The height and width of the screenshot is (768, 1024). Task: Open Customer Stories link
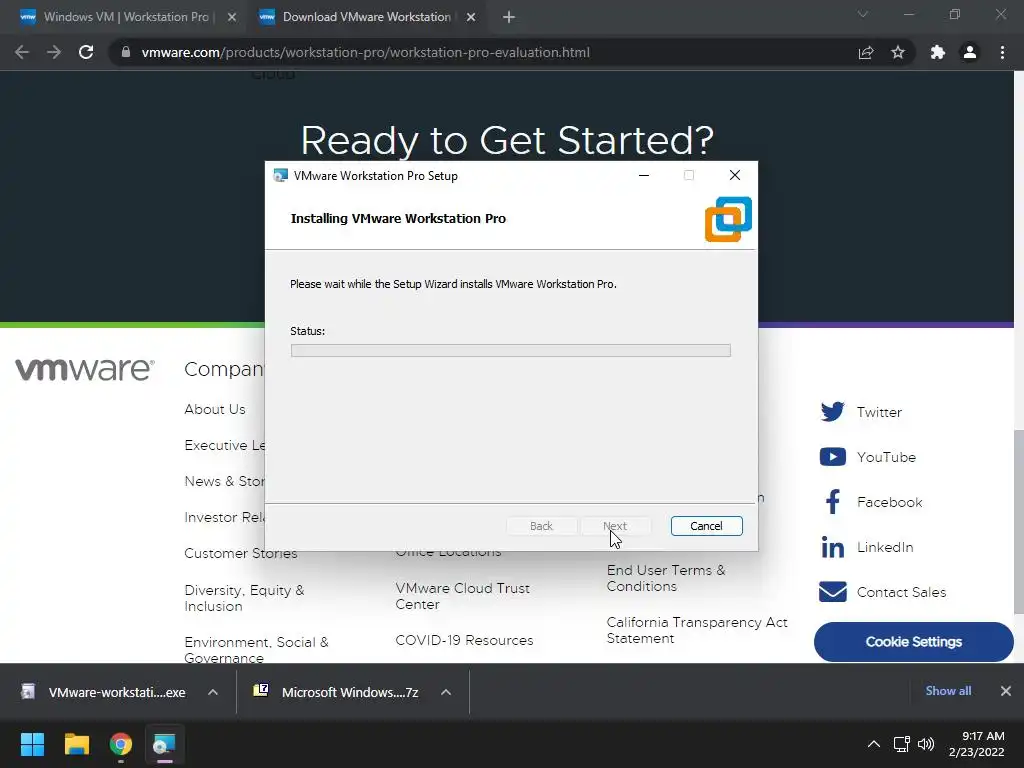pyautogui.click(x=240, y=553)
